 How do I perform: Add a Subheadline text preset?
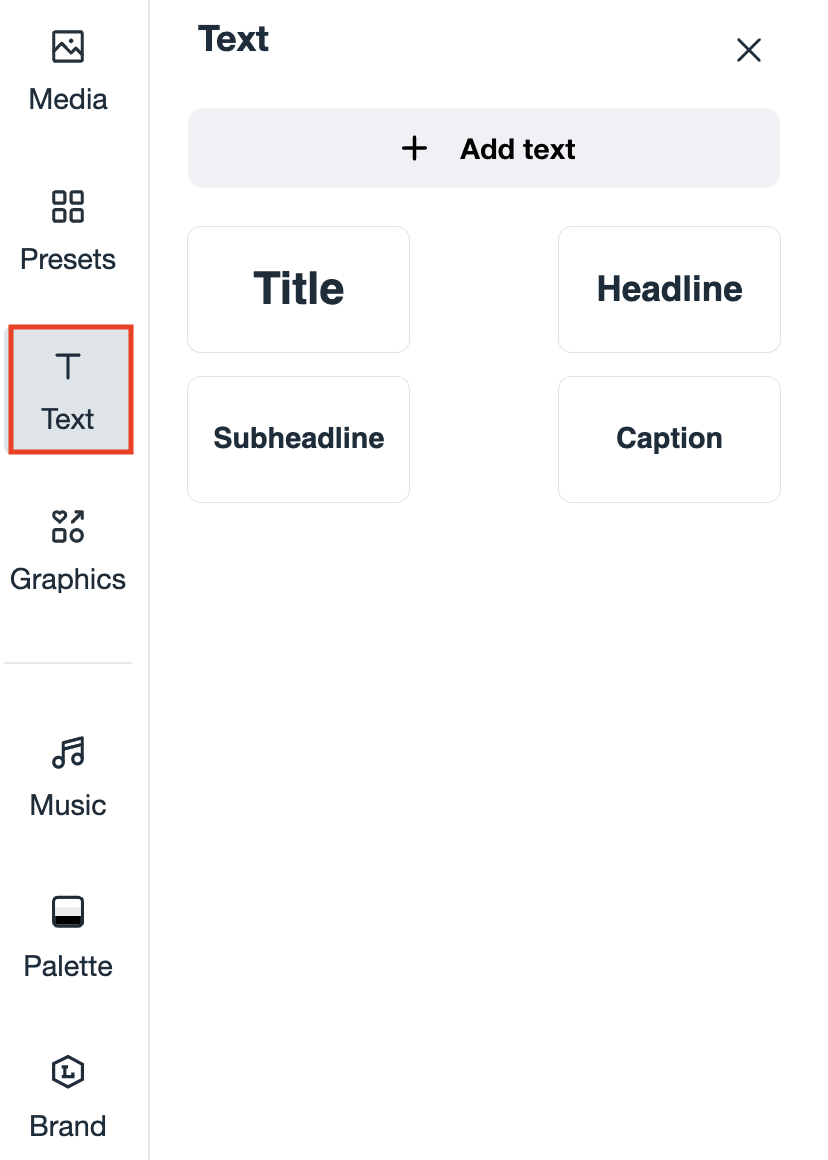pyautogui.click(x=298, y=439)
